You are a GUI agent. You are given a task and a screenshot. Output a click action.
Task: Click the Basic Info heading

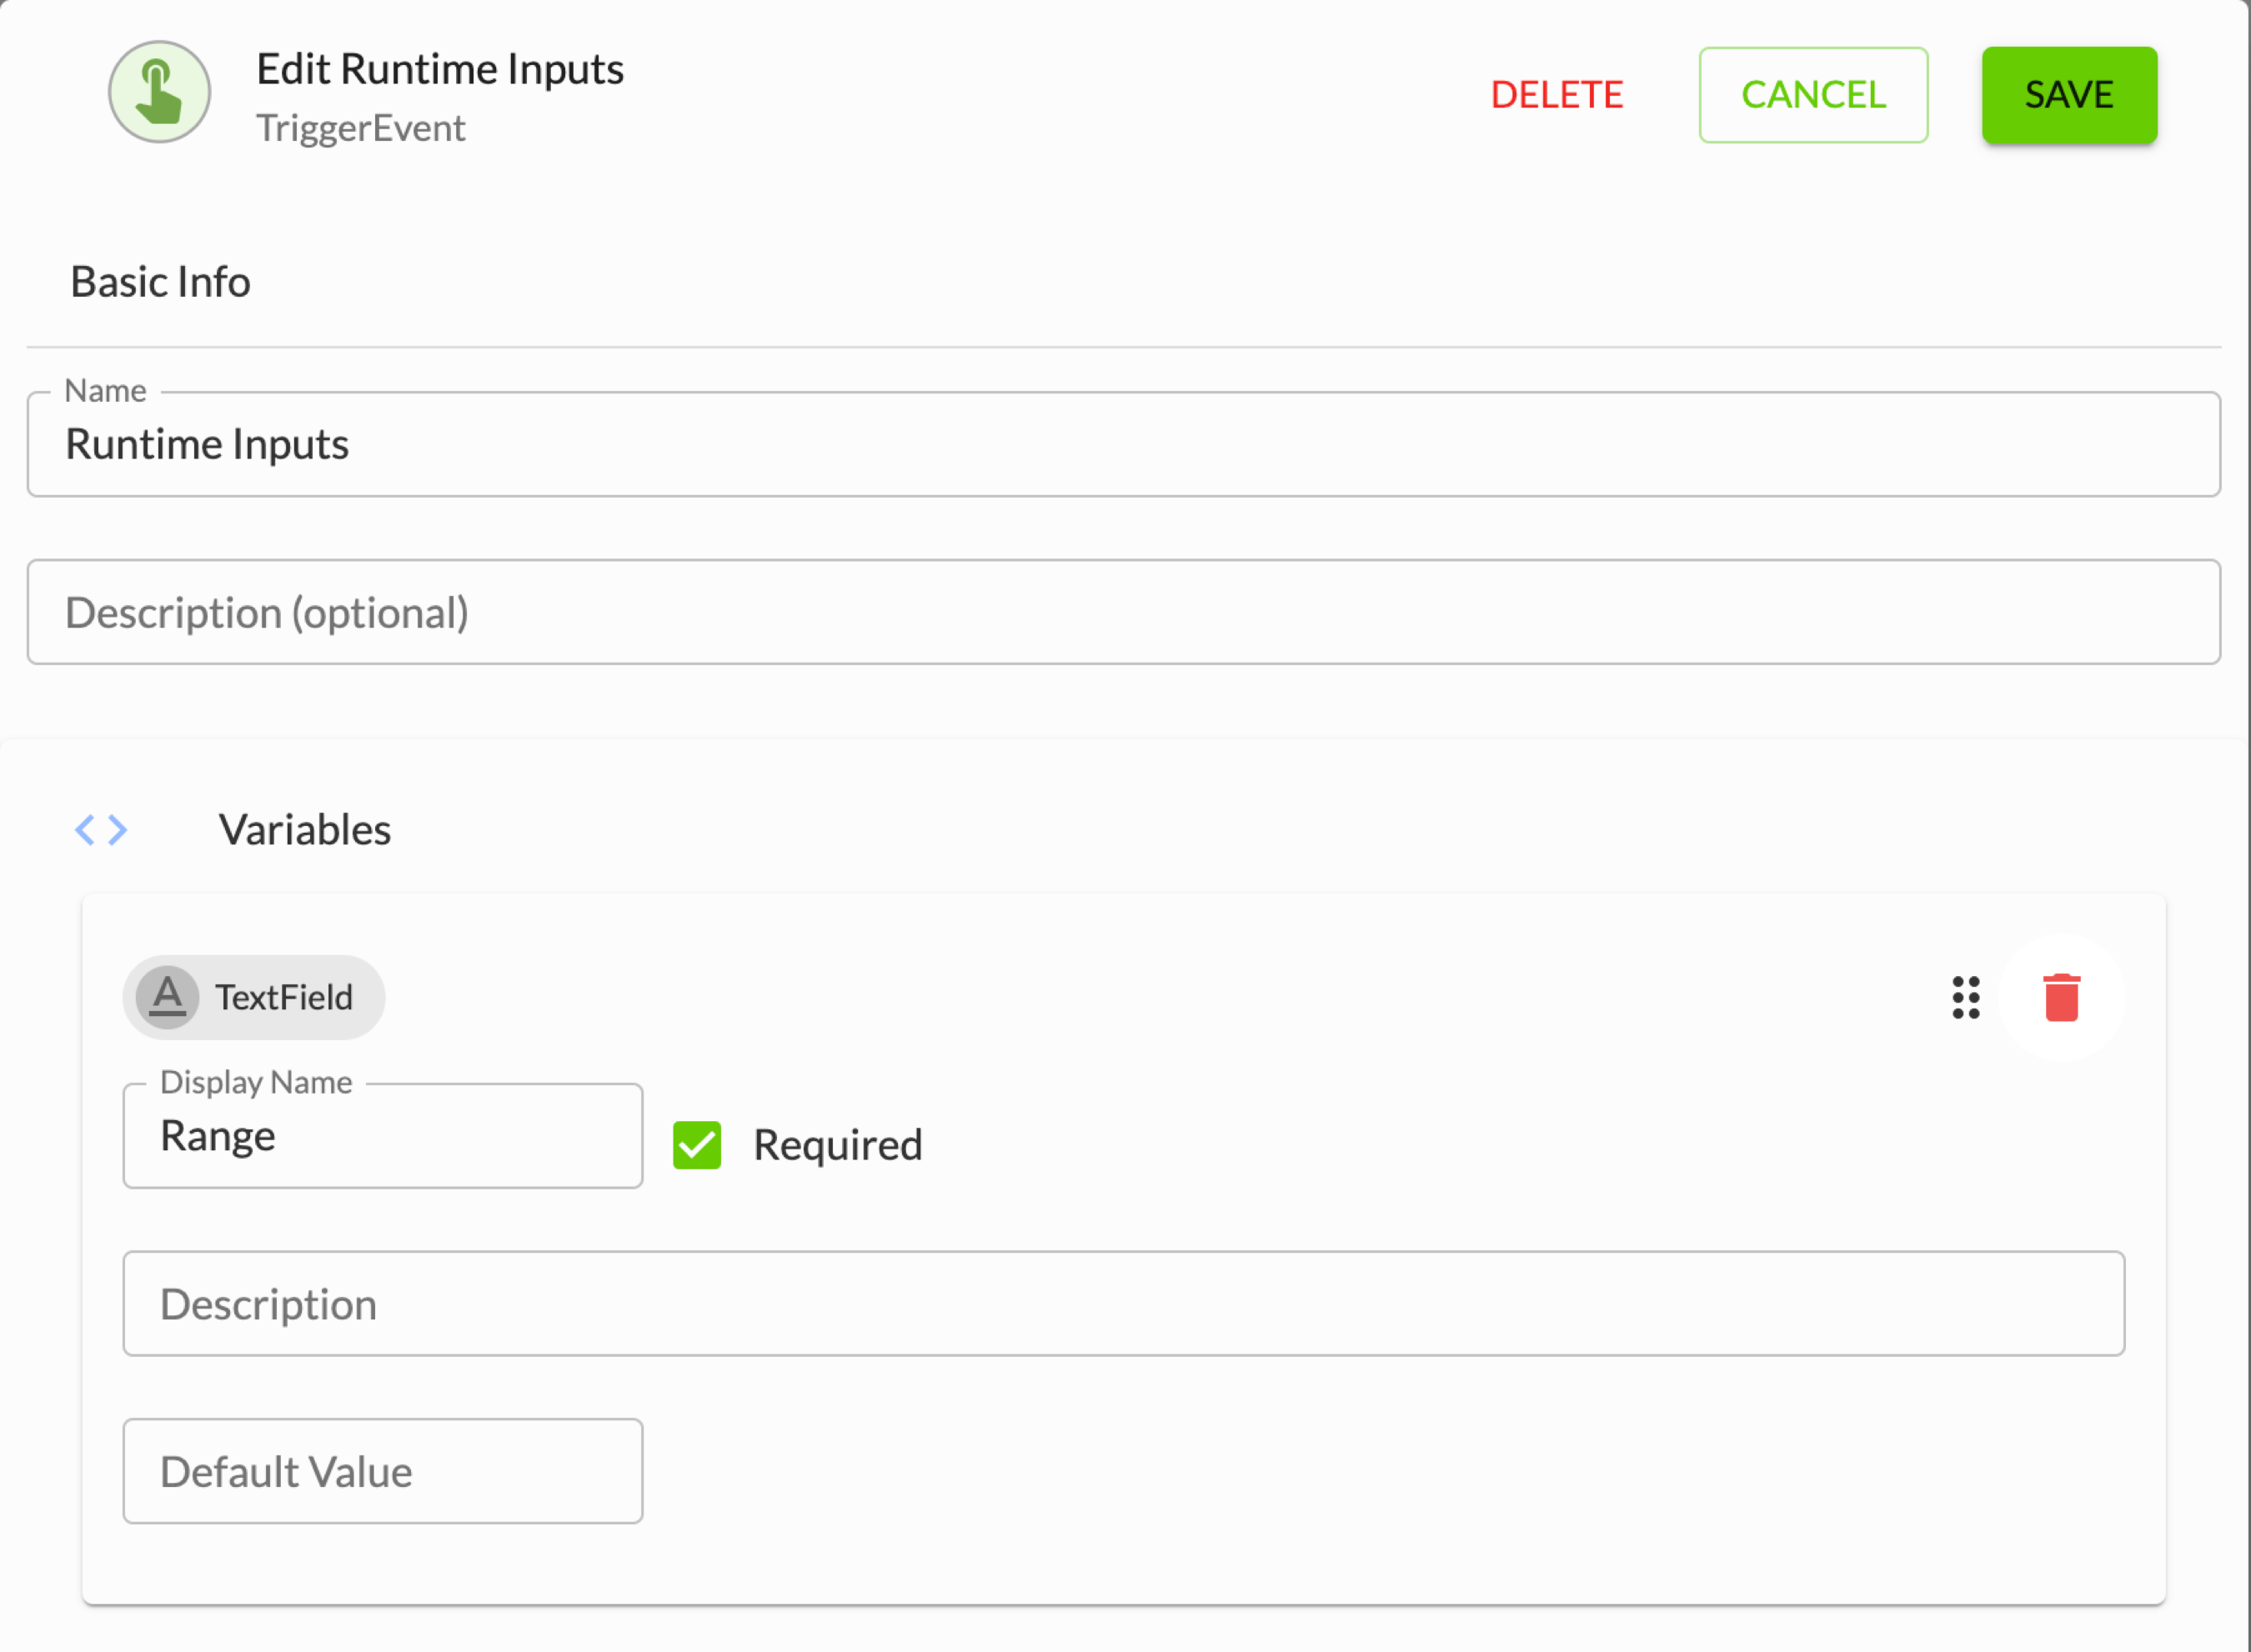[160, 282]
